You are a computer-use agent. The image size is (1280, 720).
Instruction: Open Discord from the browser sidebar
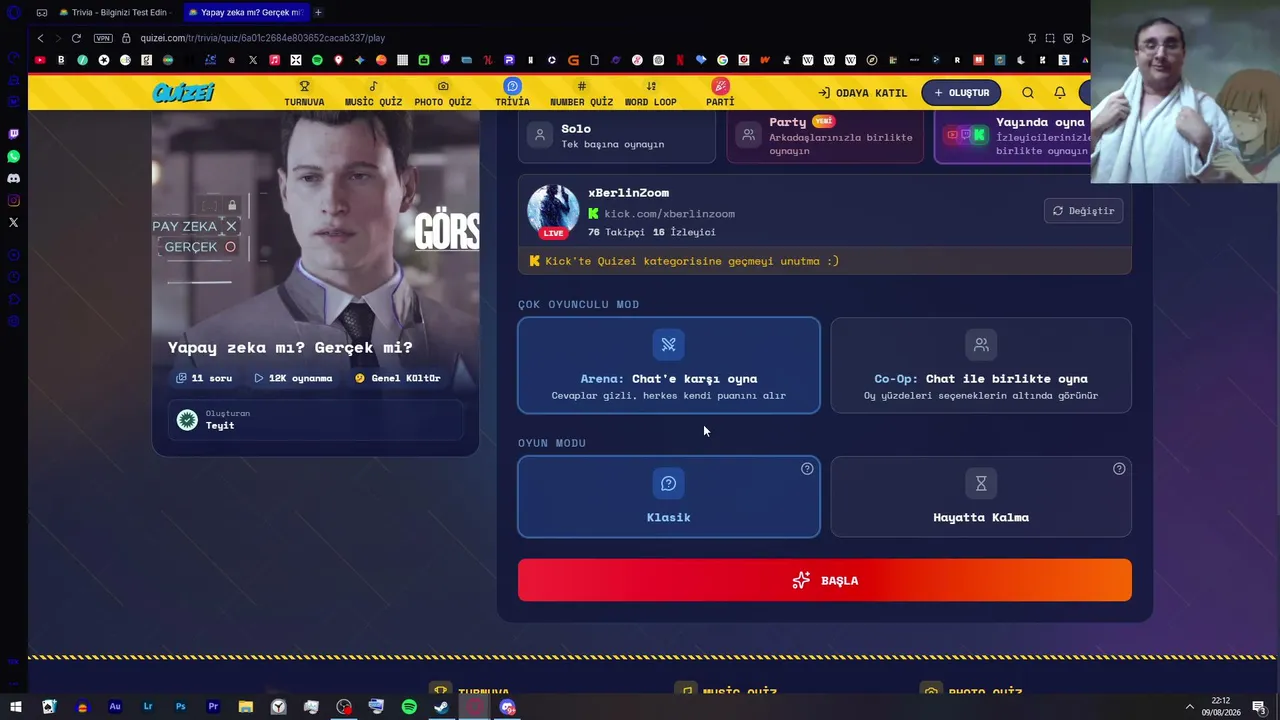[14, 178]
